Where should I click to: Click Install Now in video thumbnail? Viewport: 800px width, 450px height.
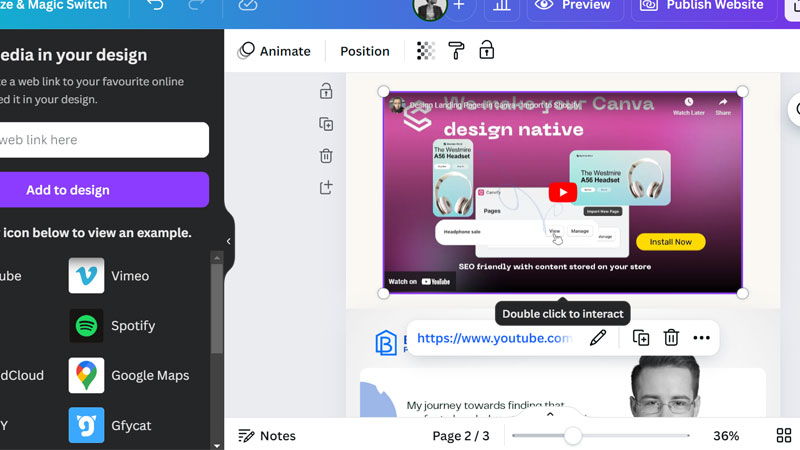click(x=670, y=242)
